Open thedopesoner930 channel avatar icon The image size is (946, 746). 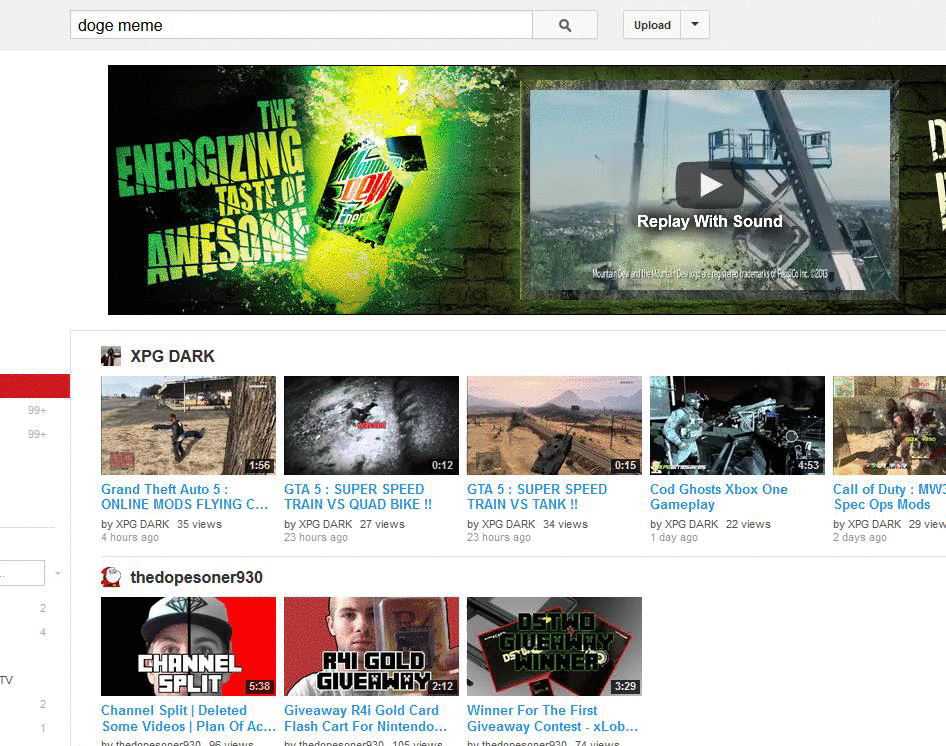[x=111, y=577]
